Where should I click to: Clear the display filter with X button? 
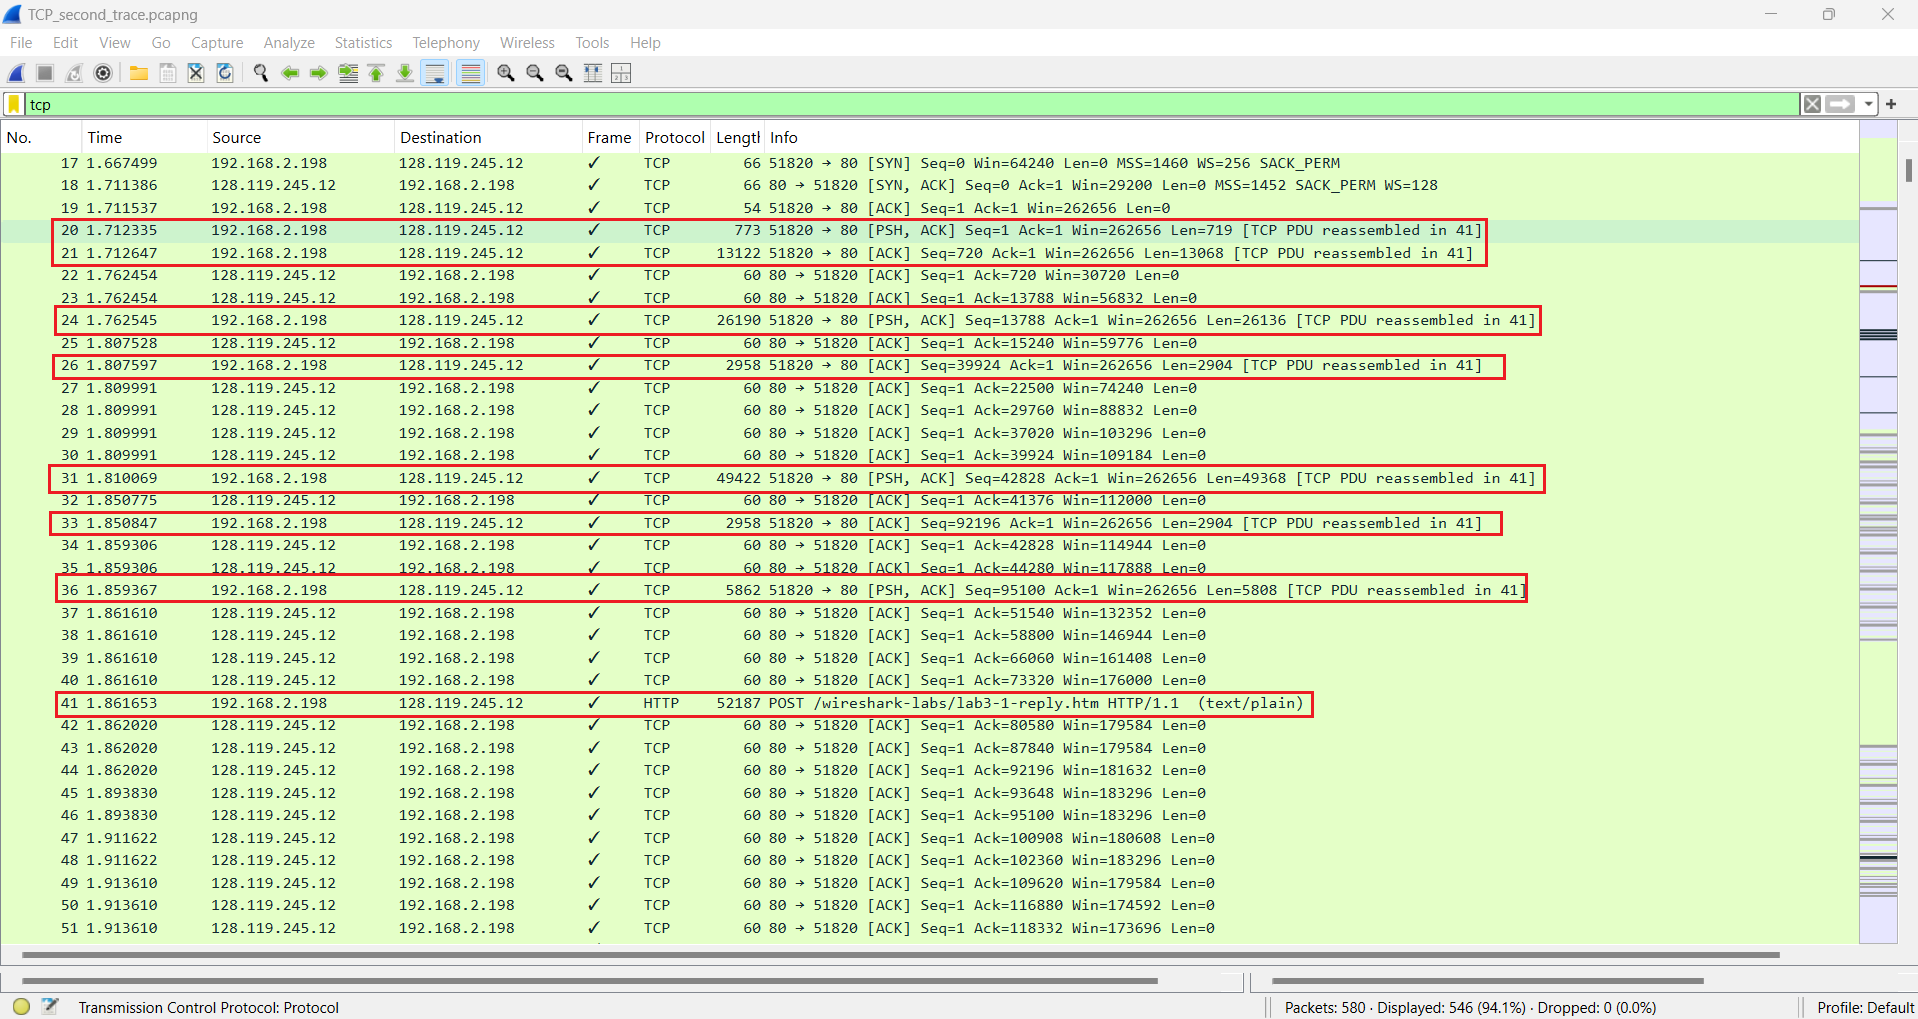[x=1812, y=104]
